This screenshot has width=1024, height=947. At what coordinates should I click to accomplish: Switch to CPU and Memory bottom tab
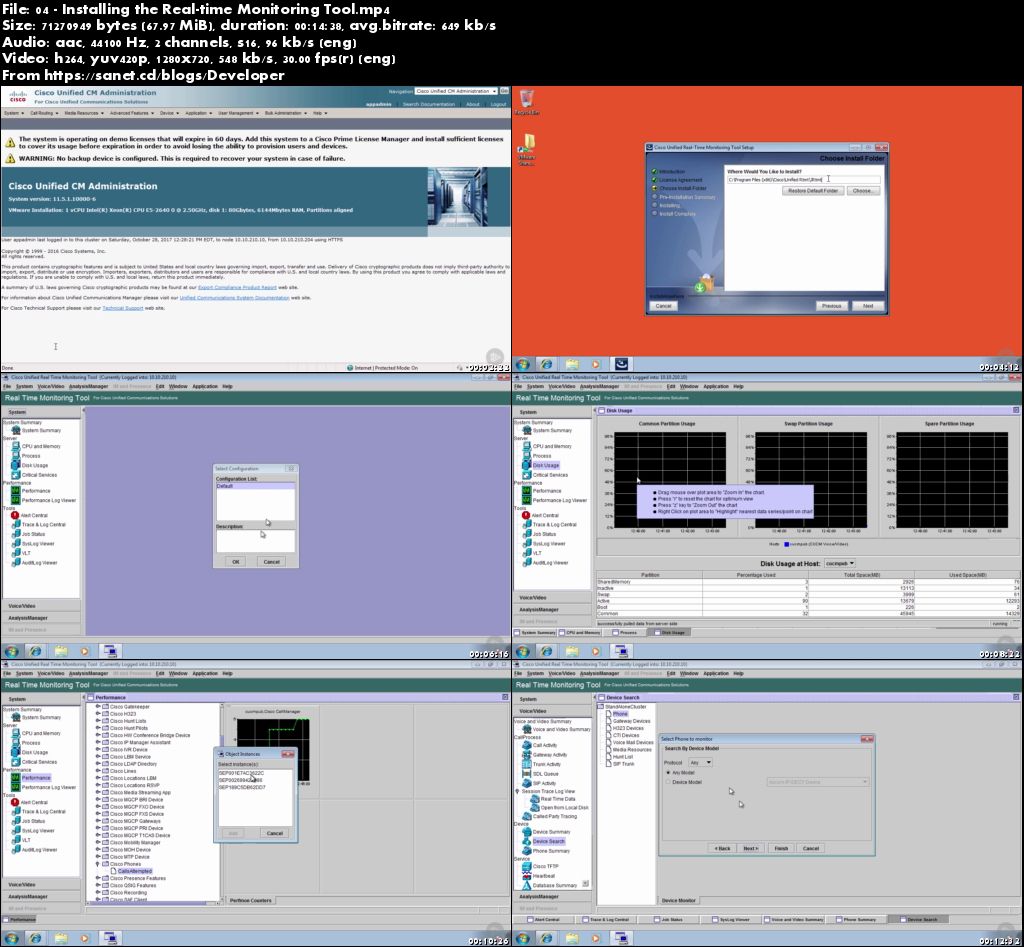[x=579, y=633]
